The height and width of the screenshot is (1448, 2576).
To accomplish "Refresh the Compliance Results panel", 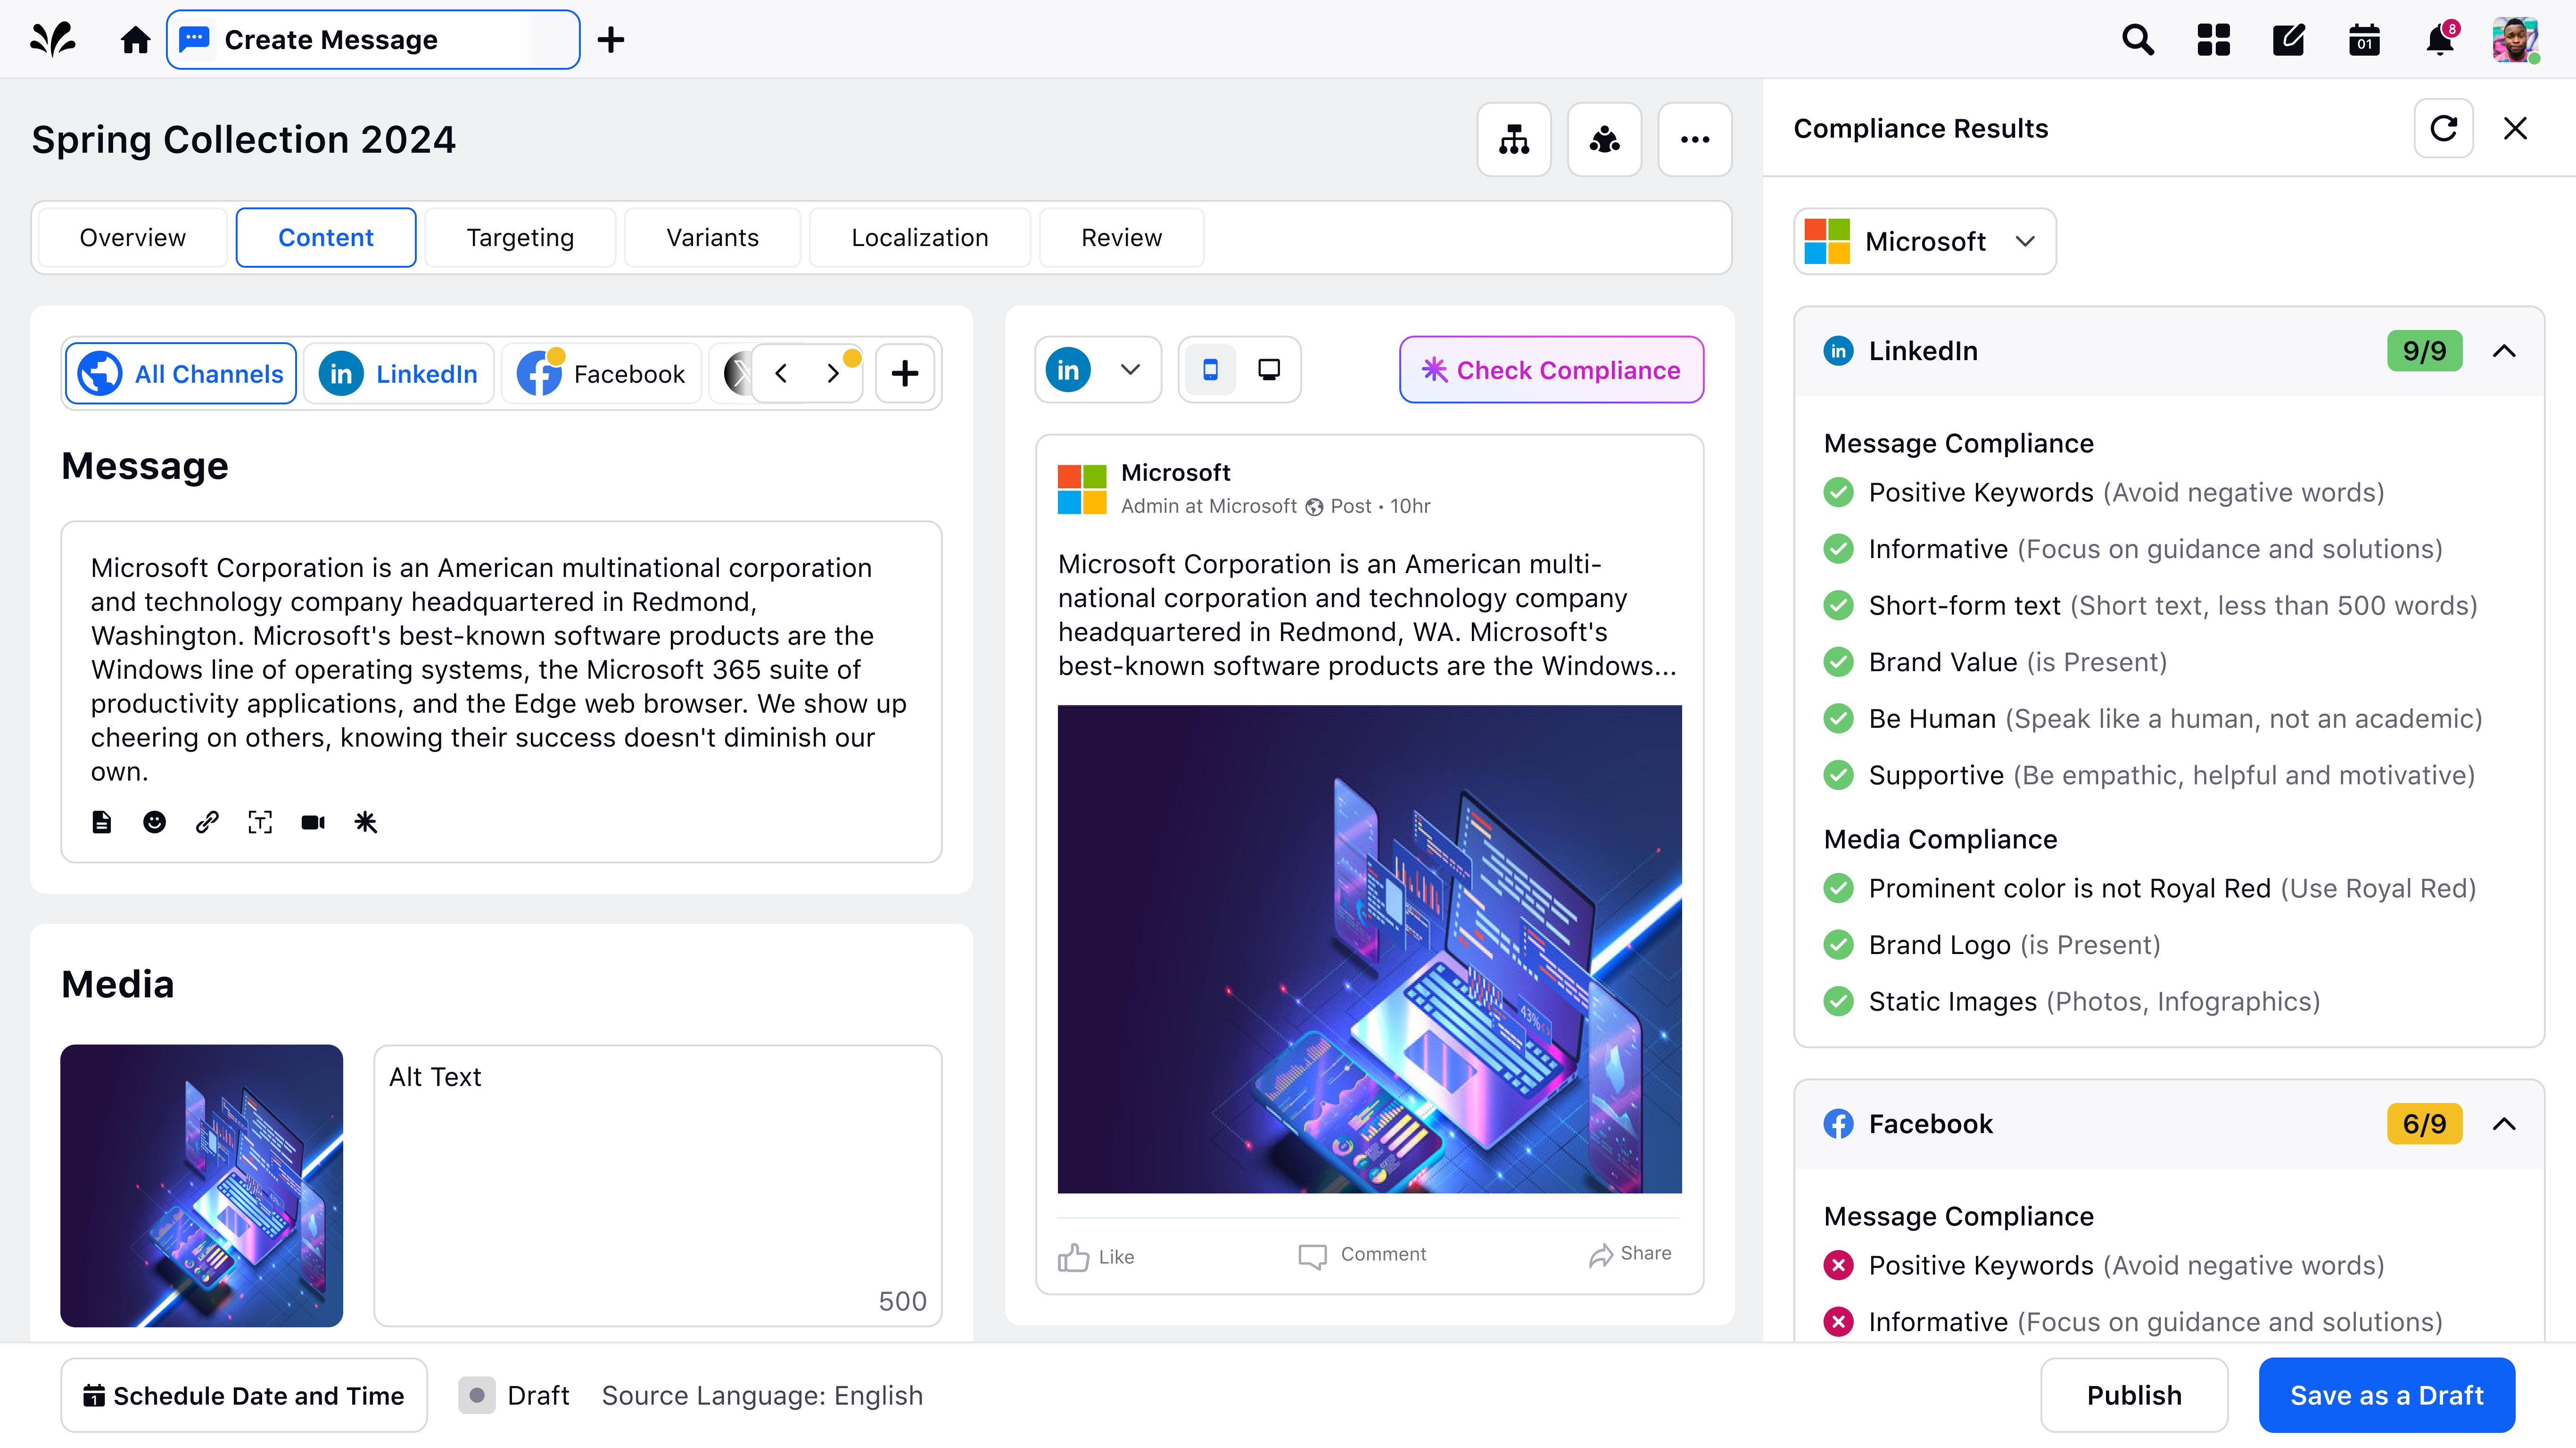I will point(2444,128).
